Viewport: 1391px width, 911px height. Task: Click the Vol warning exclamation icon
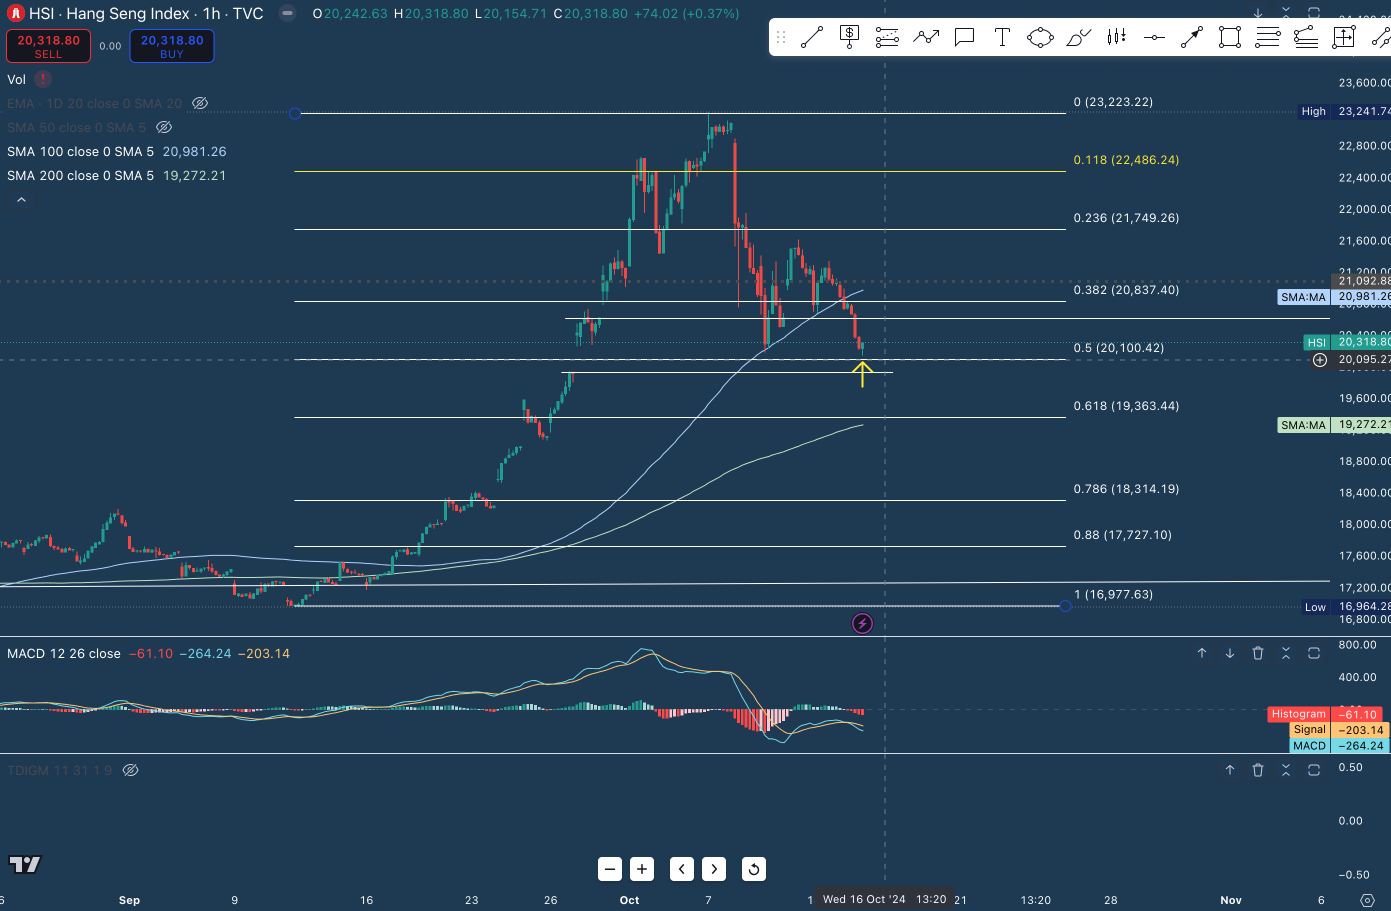click(42, 79)
